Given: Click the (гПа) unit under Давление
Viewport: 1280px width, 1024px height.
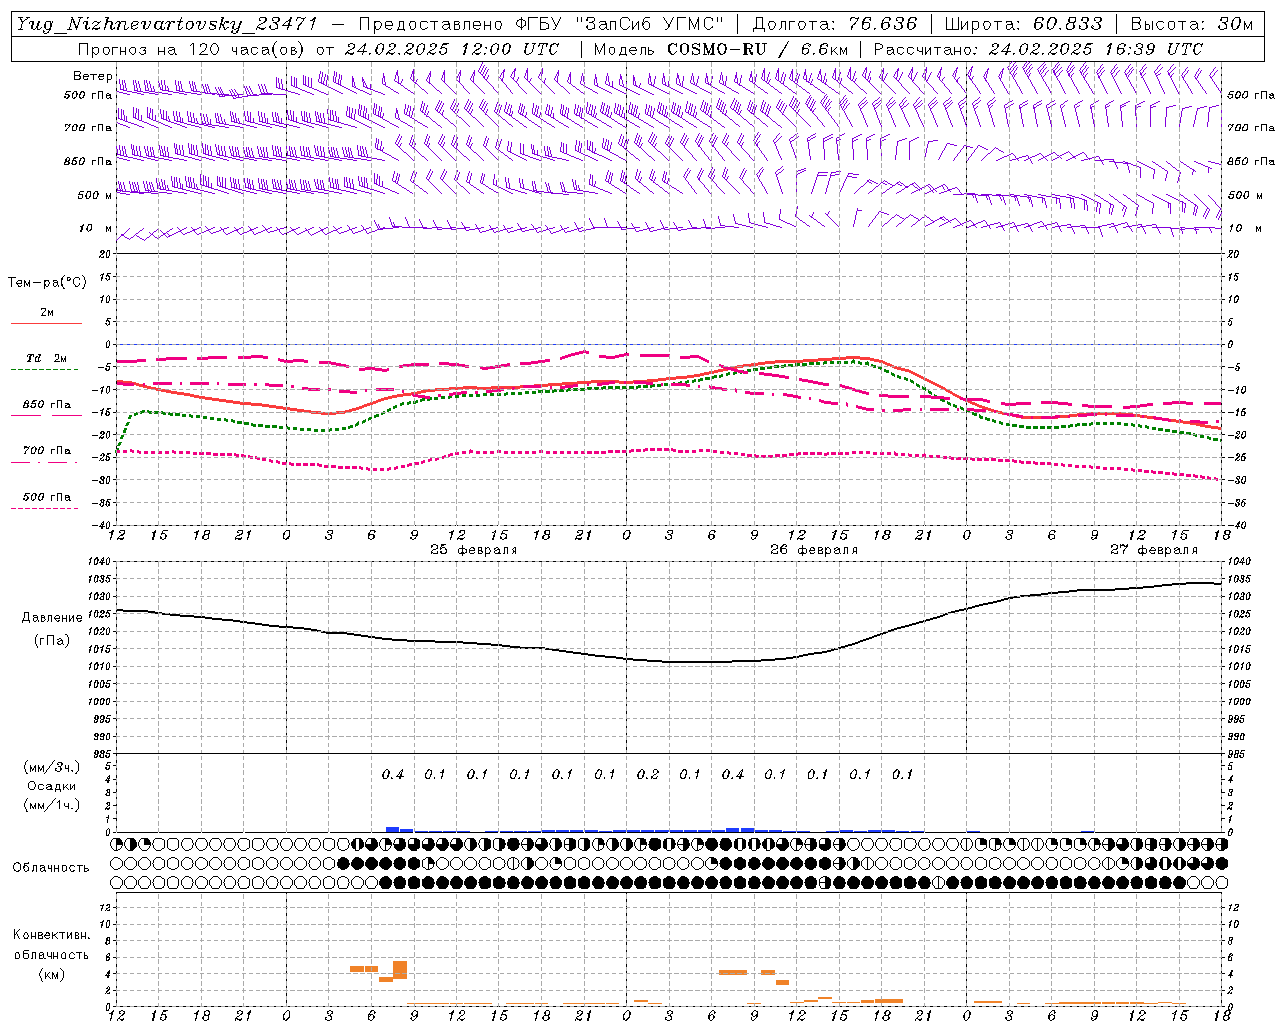Looking at the screenshot, I should click(x=52, y=640).
